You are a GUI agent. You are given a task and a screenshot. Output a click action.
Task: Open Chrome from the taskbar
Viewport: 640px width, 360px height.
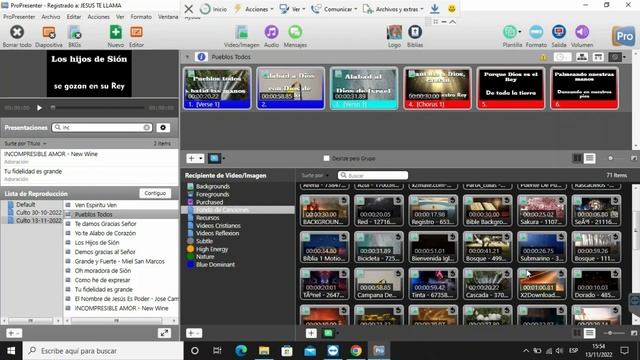tap(356, 351)
